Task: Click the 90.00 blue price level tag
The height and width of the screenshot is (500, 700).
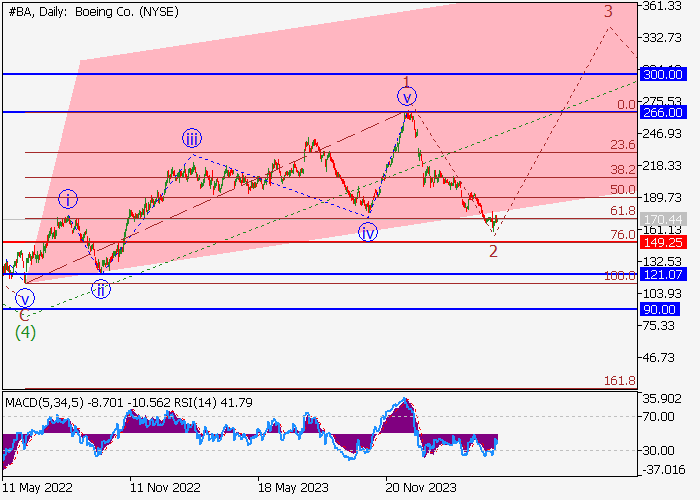Action: [661, 309]
